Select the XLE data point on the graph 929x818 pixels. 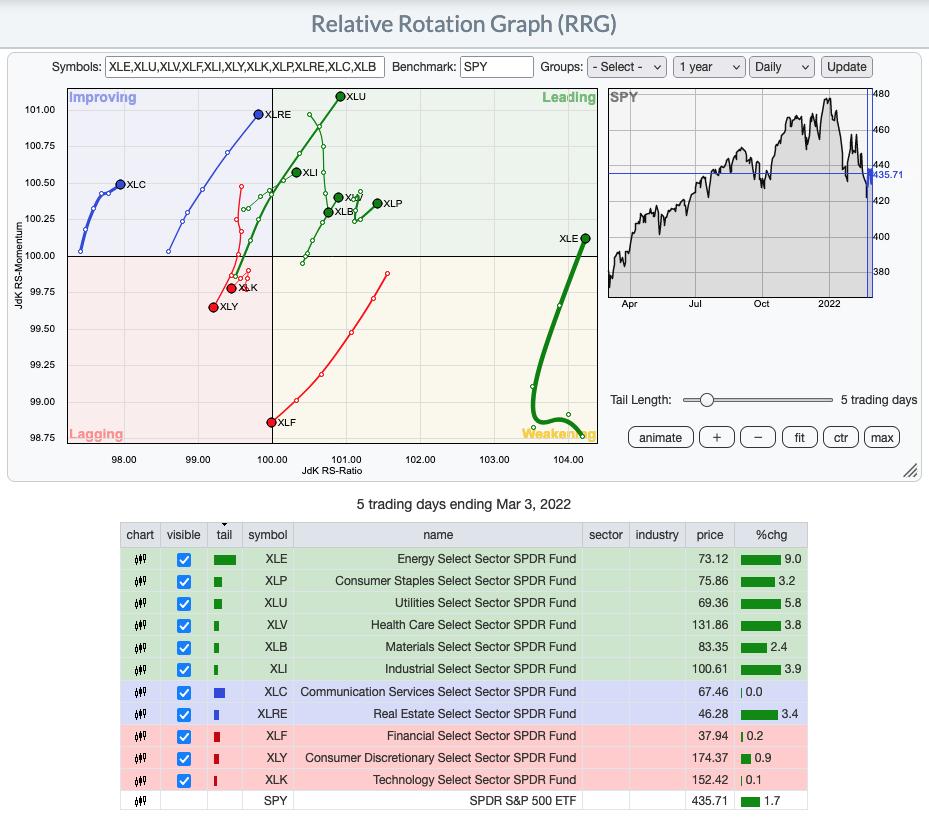[x=585, y=238]
